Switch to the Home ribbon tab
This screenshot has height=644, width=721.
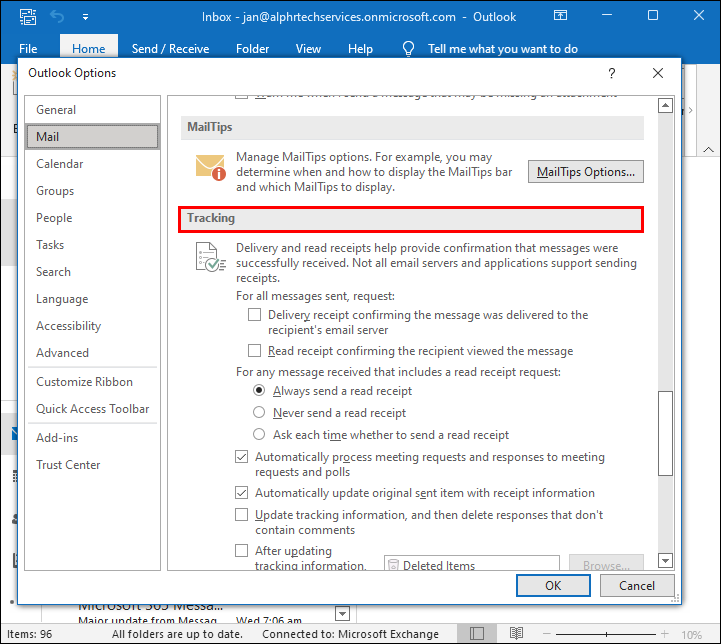pos(89,49)
